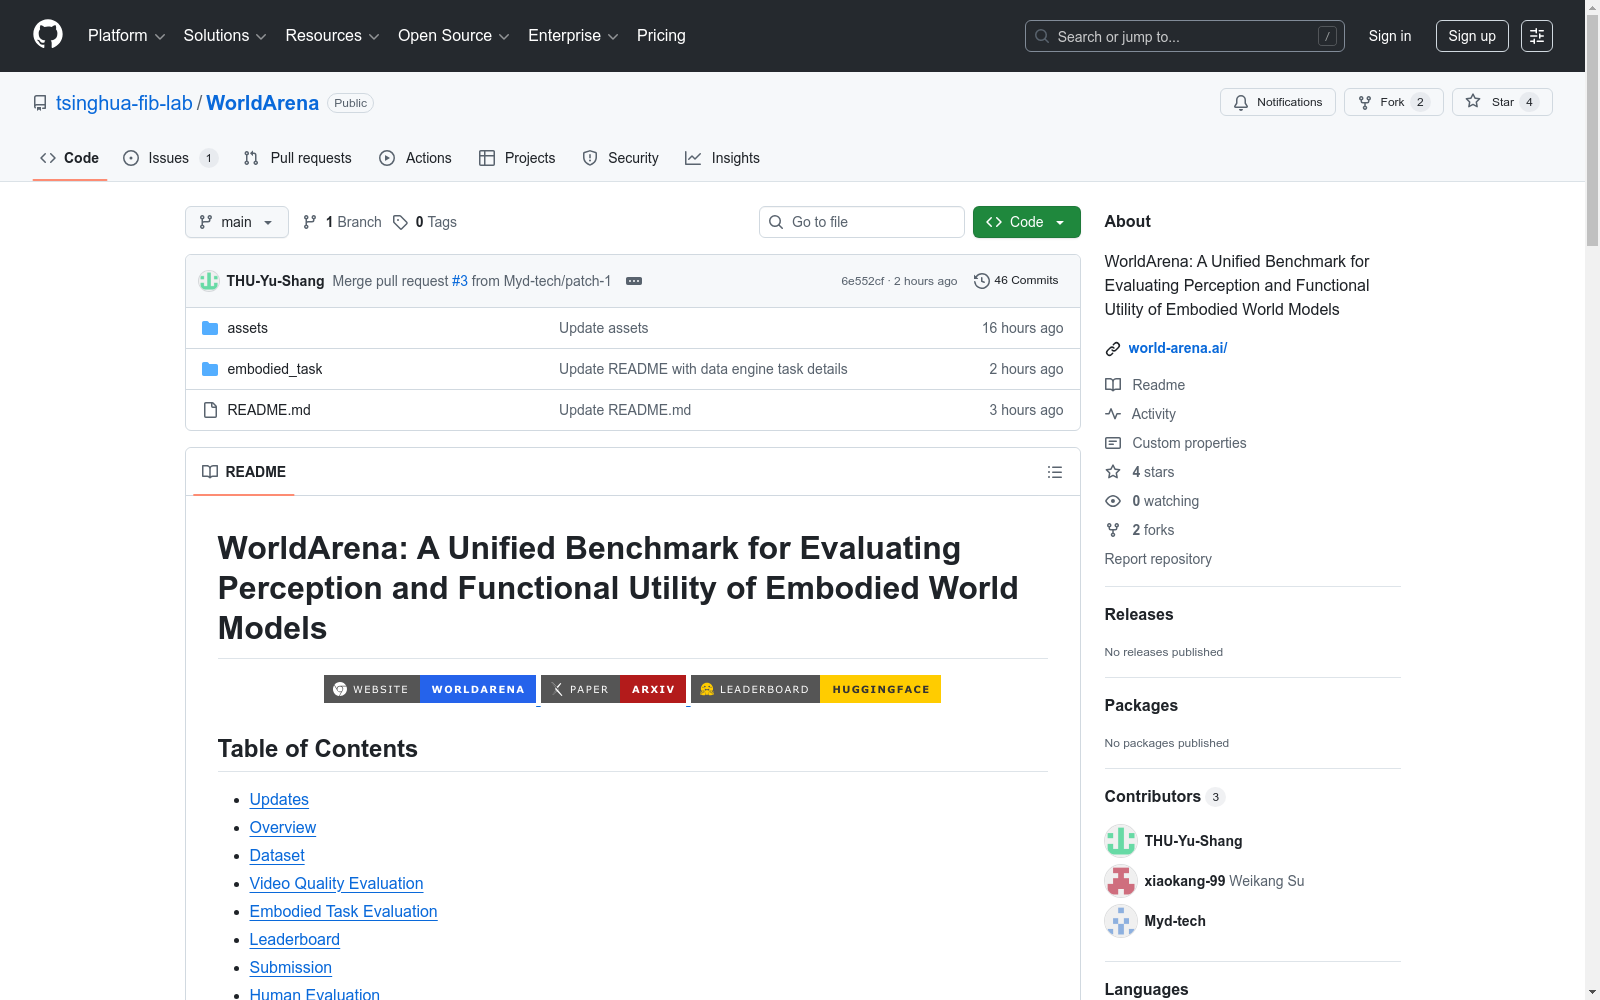This screenshot has width=1600, height=1000.
Task: Switch to the Pull requests tab
Action: pyautogui.click(x=298, y=158)
